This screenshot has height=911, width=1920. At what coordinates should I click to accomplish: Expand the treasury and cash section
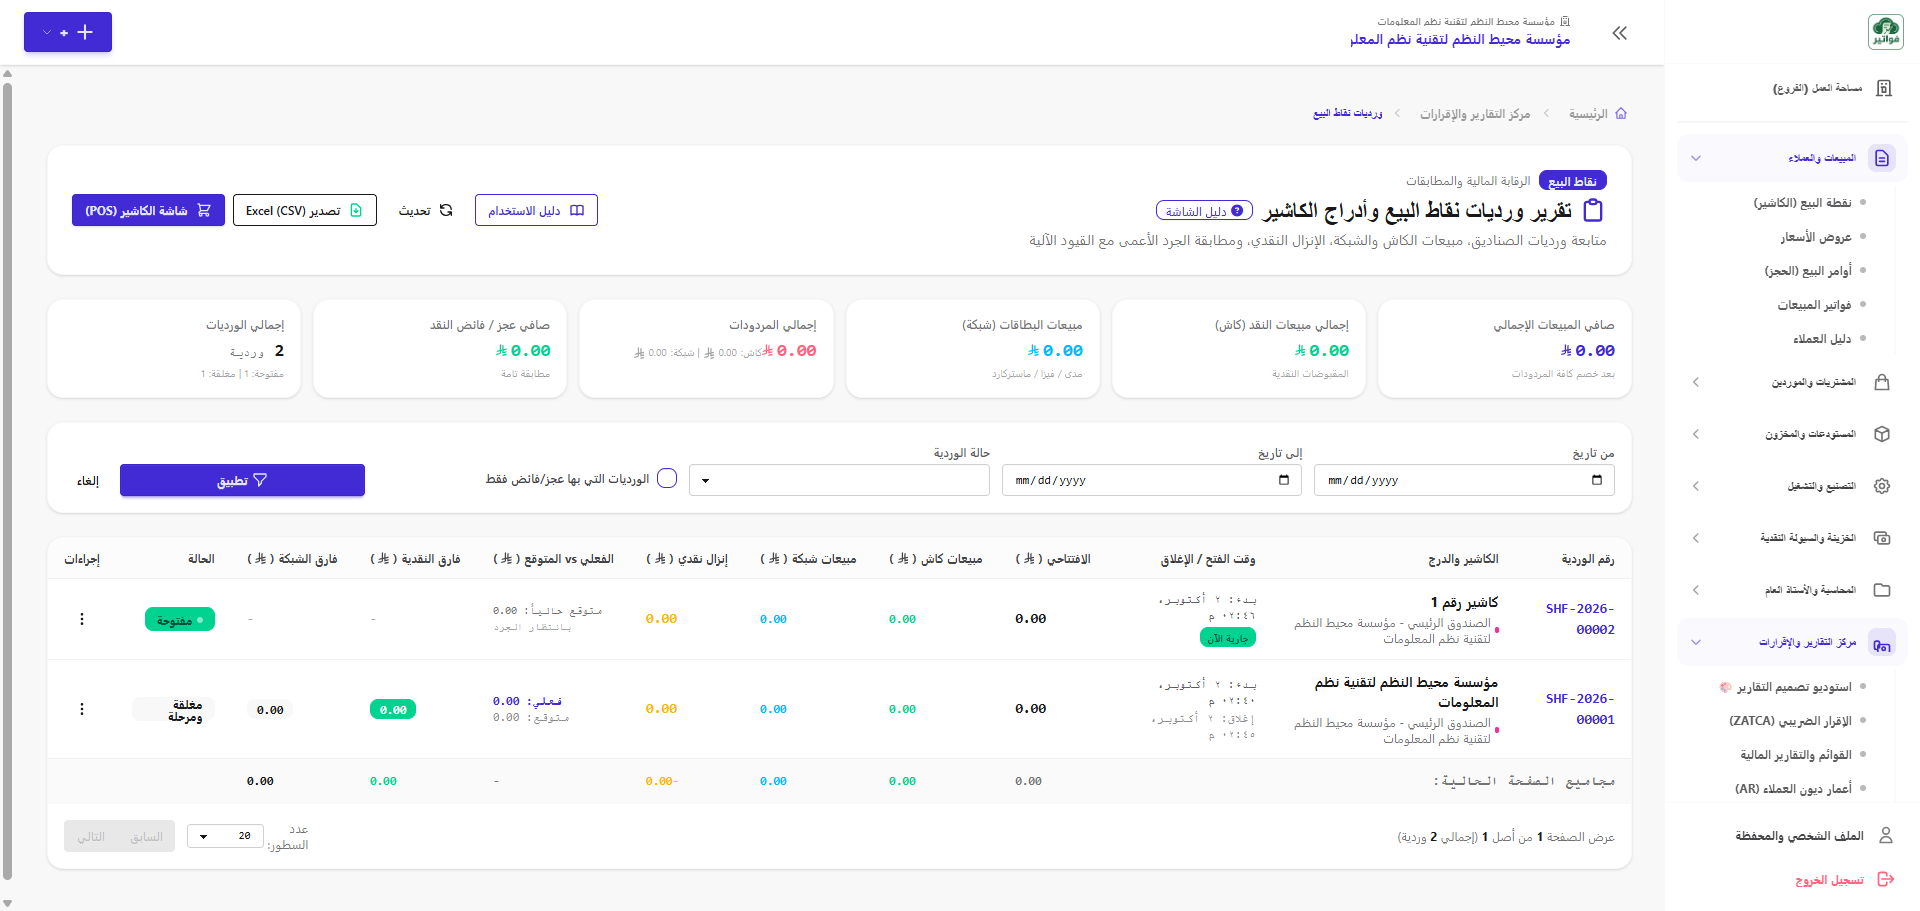coord(1696,538)
